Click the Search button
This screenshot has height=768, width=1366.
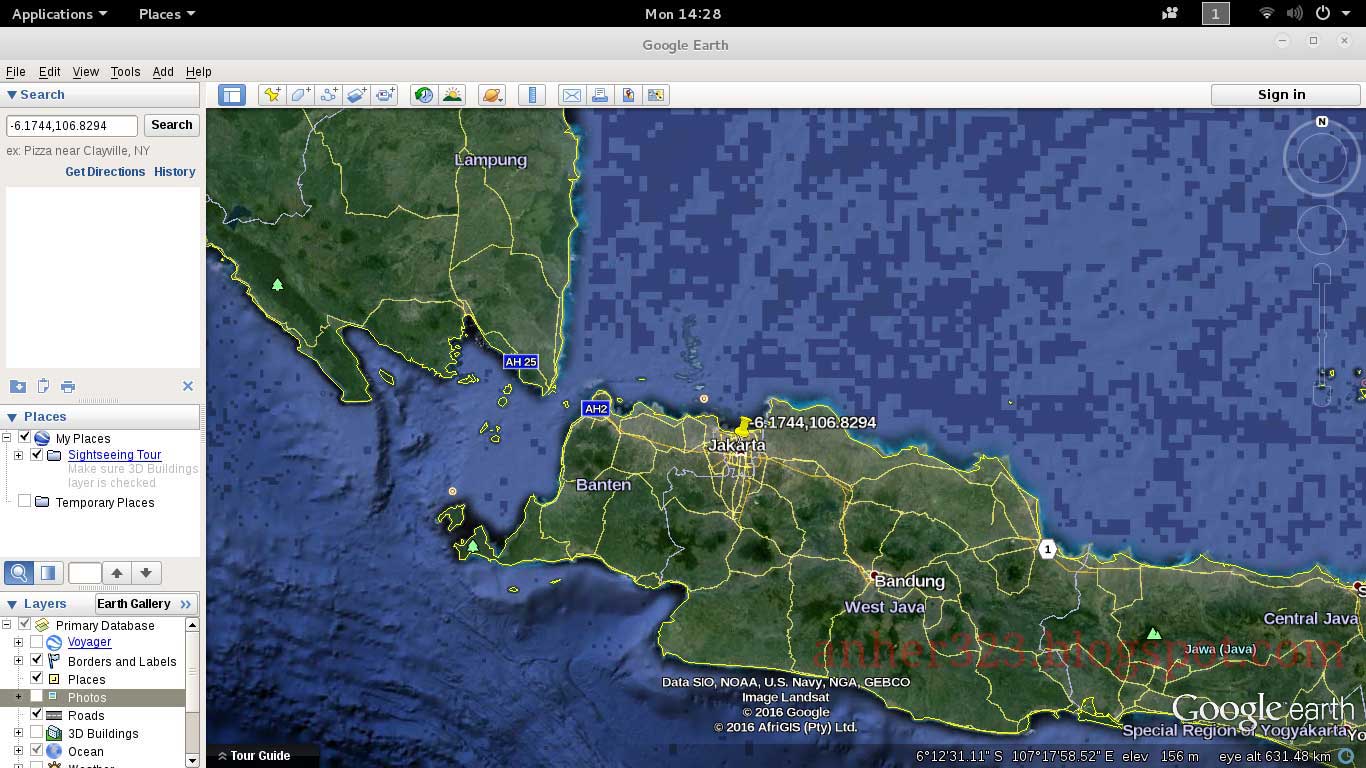pos(172,125)
